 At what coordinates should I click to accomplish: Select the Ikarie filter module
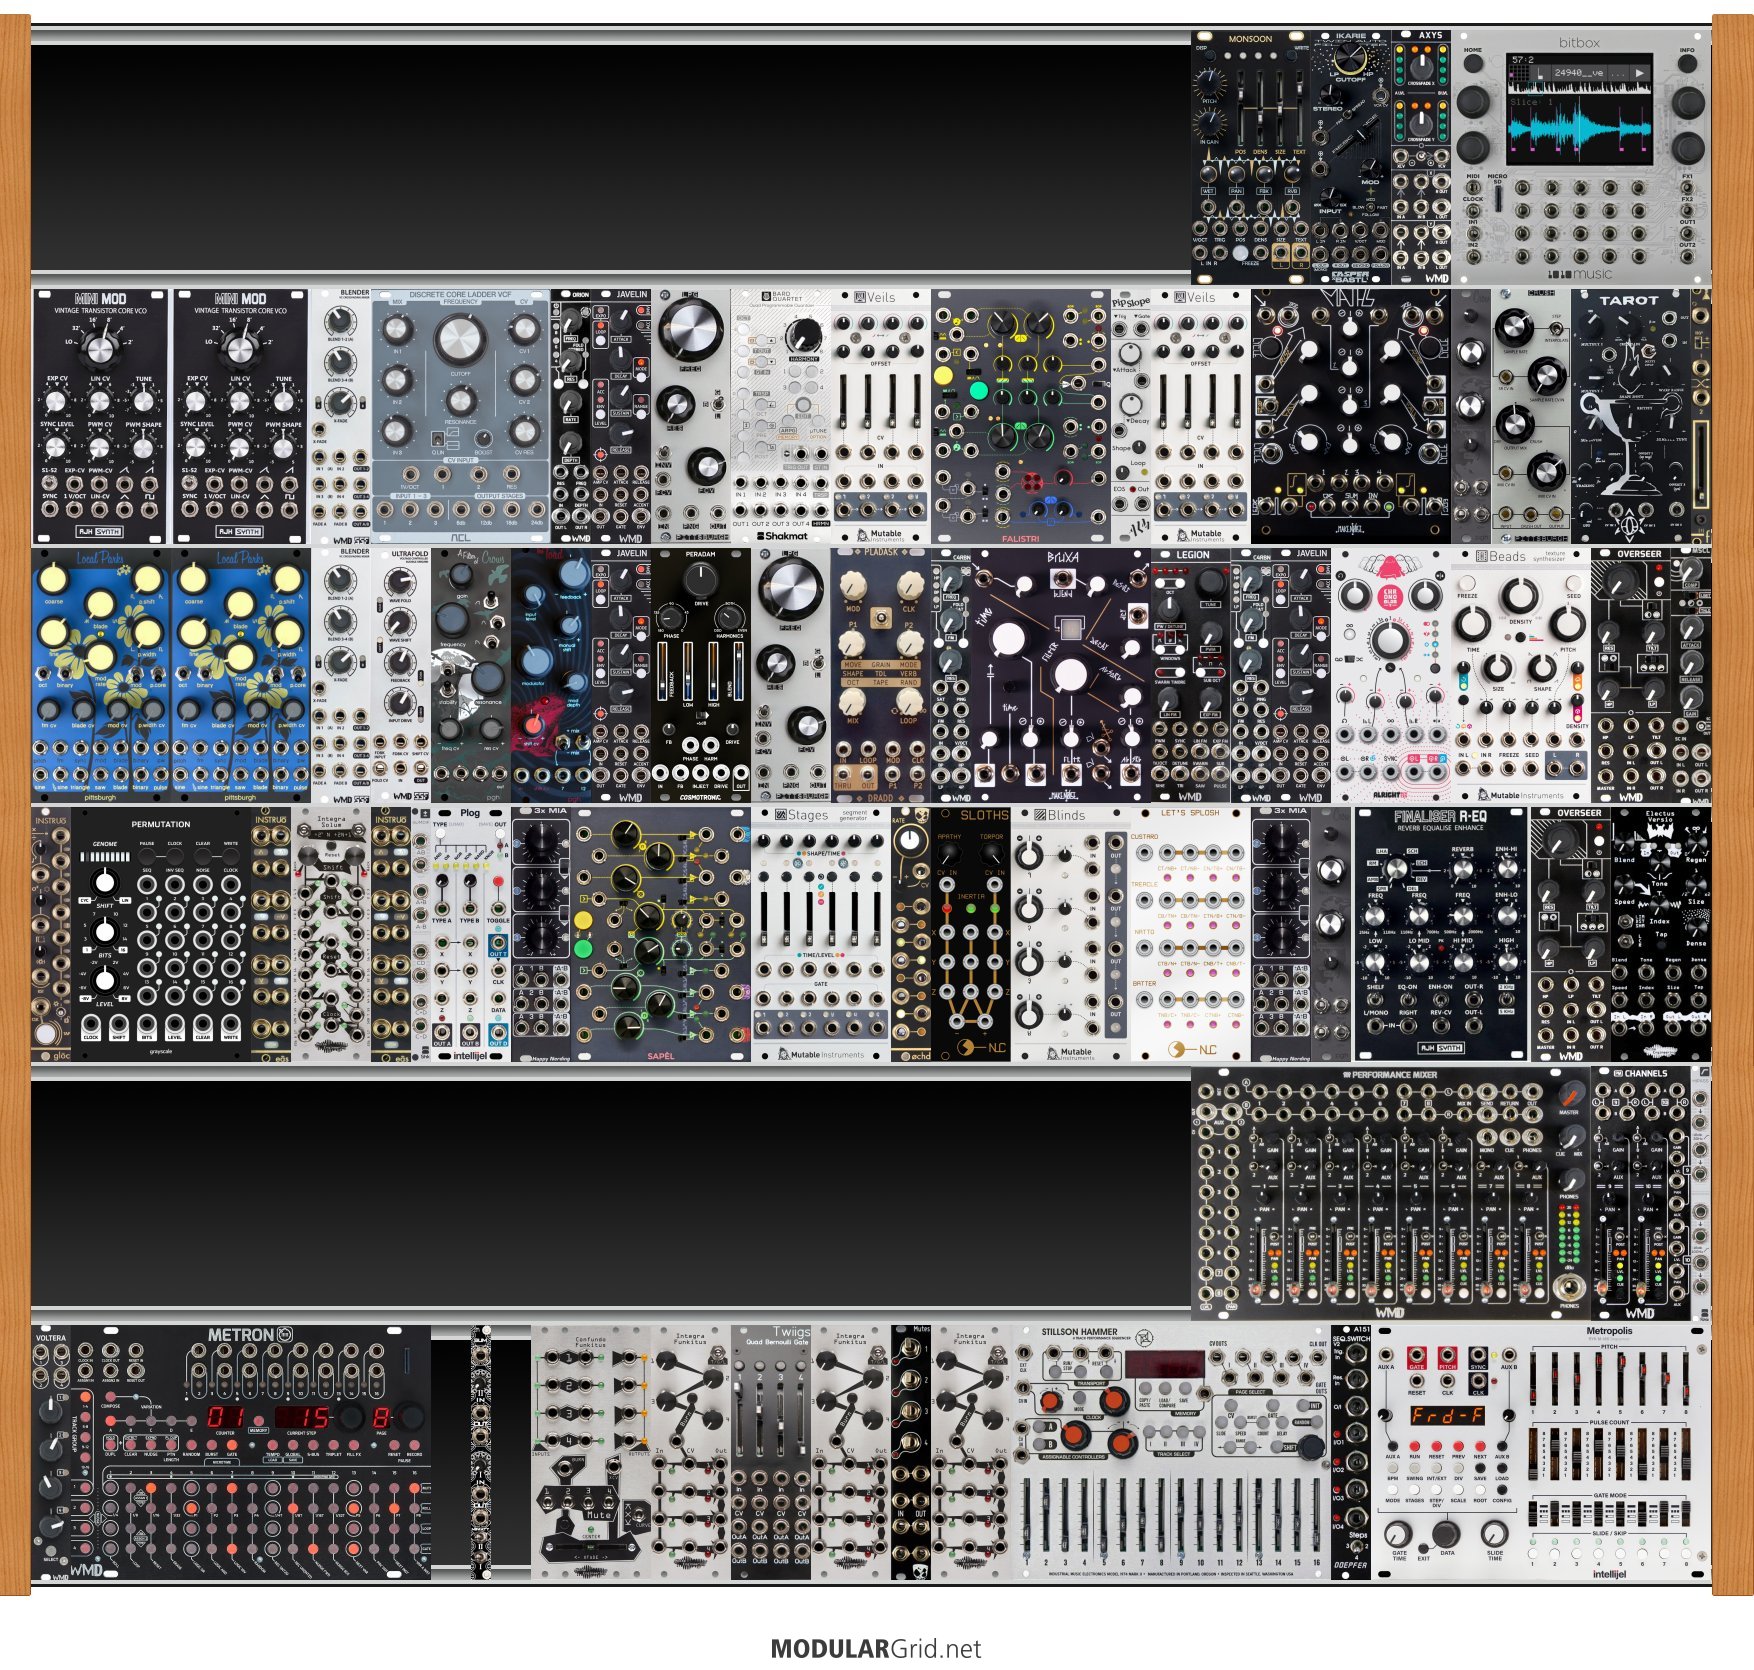(1350, 157)
